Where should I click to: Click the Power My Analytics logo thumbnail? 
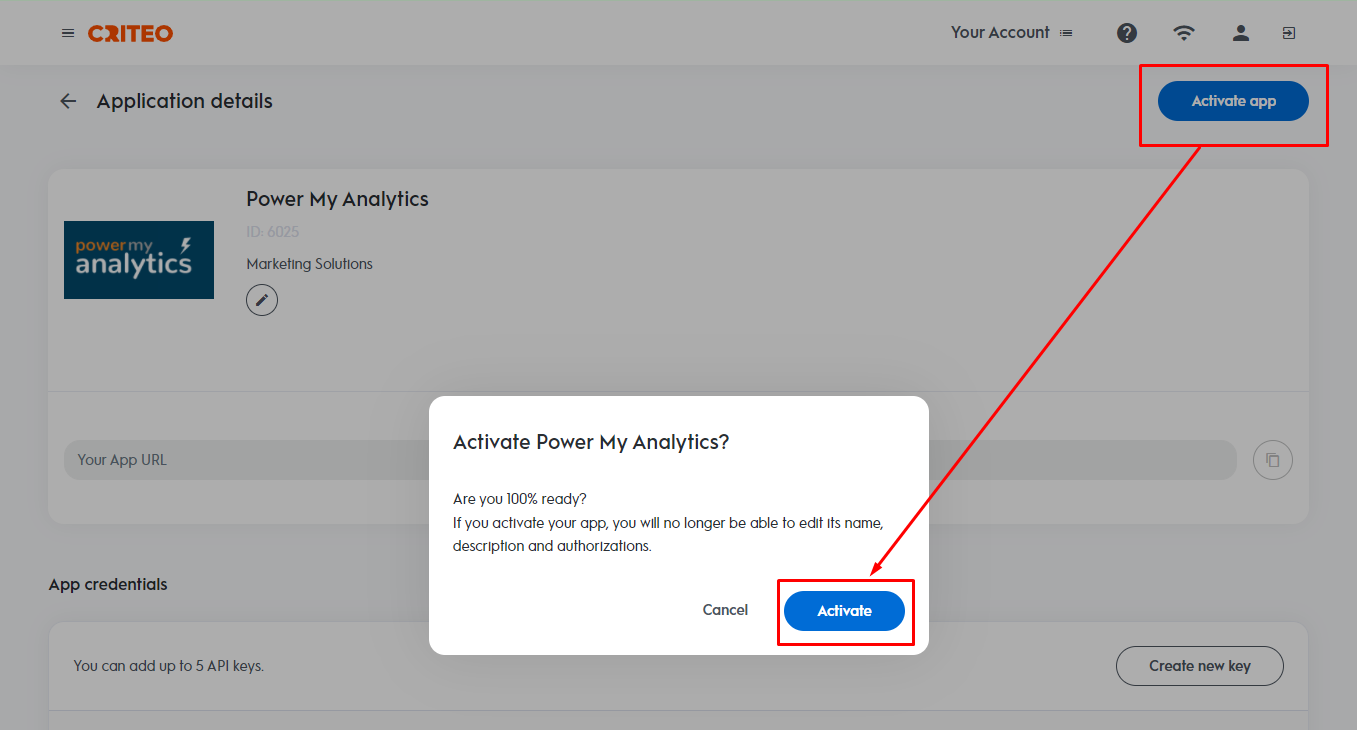[139, 260]
